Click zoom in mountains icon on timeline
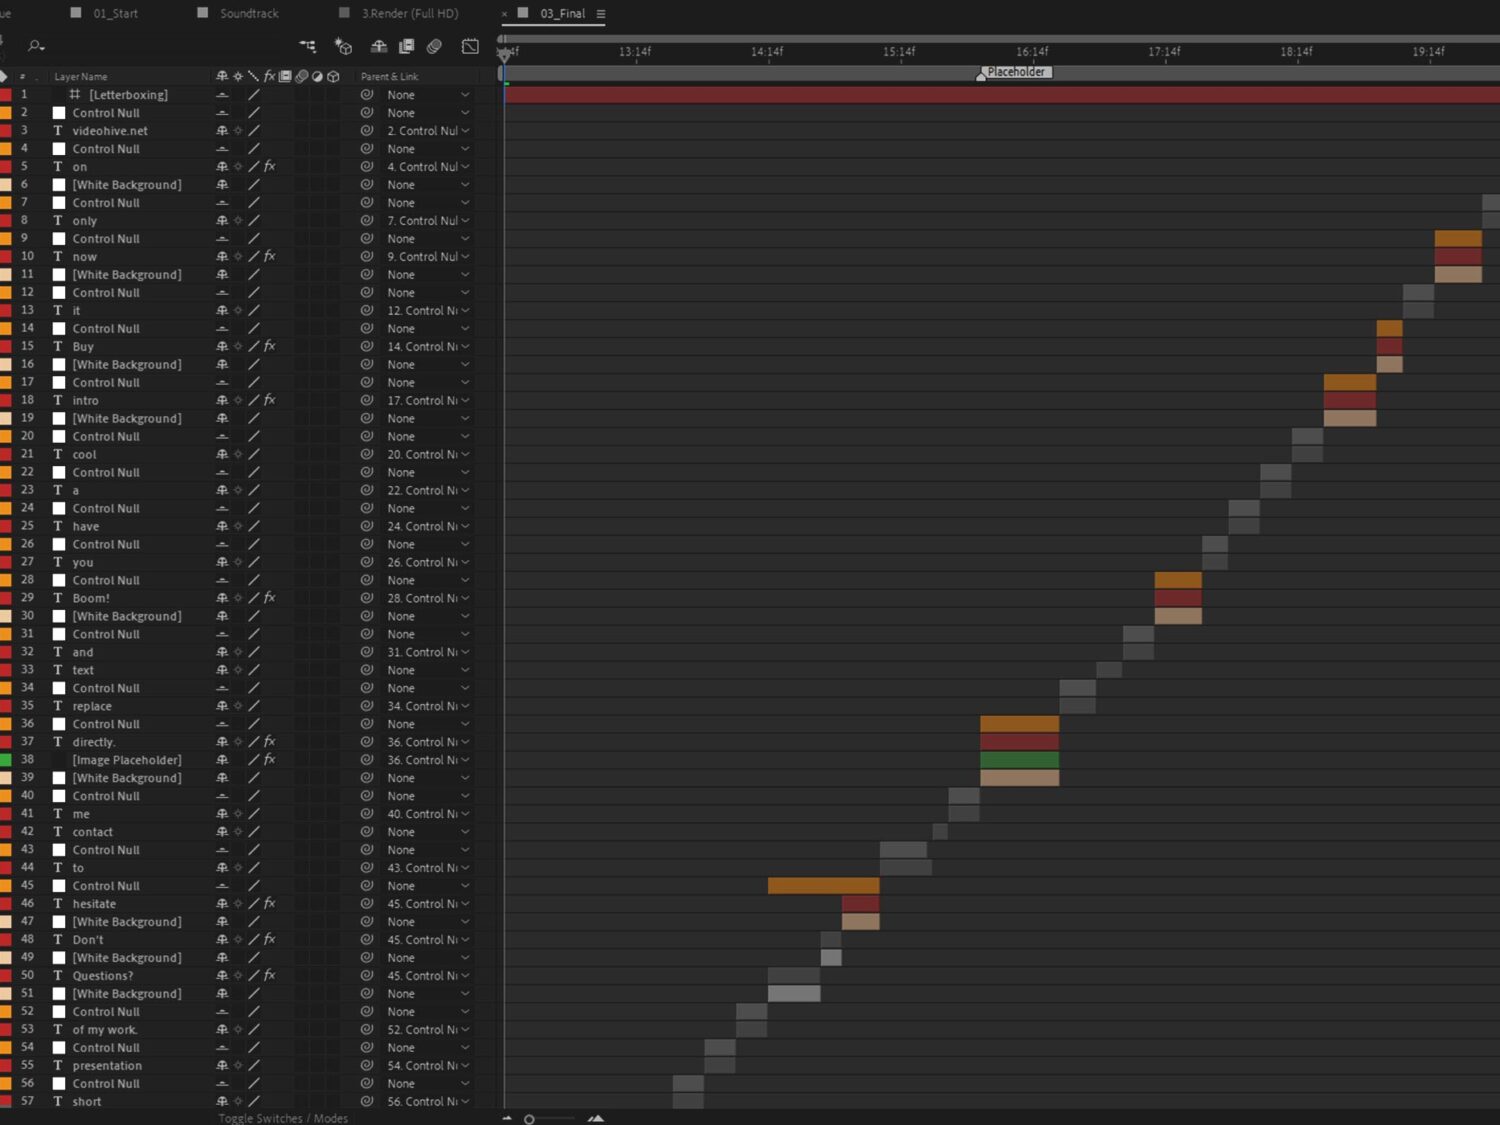This screenshot has height=1125, width=1500. [x=596, y=1118]
